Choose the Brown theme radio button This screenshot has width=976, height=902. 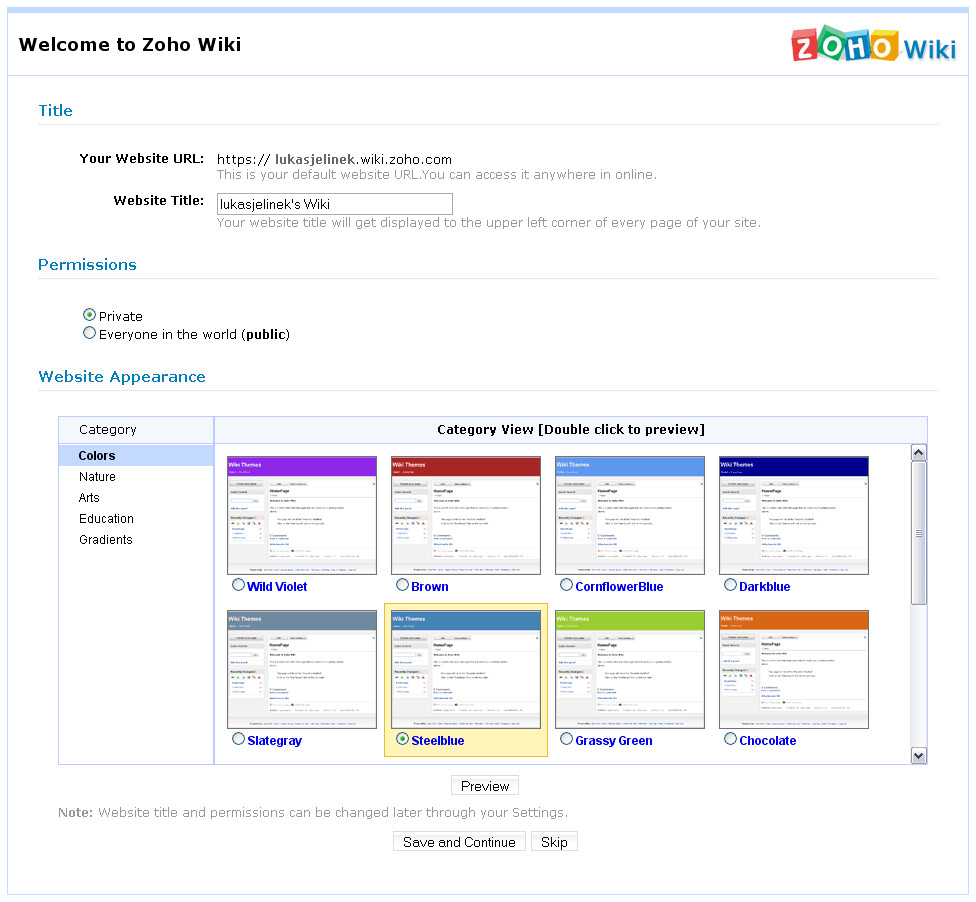click(402, 585)
